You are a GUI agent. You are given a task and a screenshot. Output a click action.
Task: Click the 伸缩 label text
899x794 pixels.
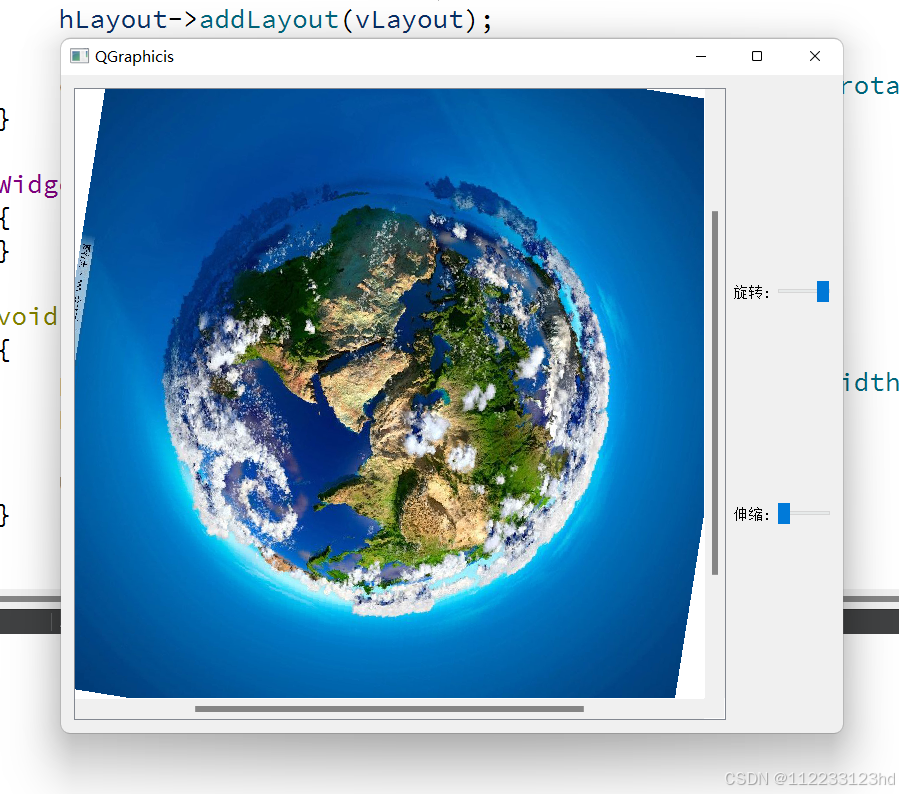coord(751,514)
